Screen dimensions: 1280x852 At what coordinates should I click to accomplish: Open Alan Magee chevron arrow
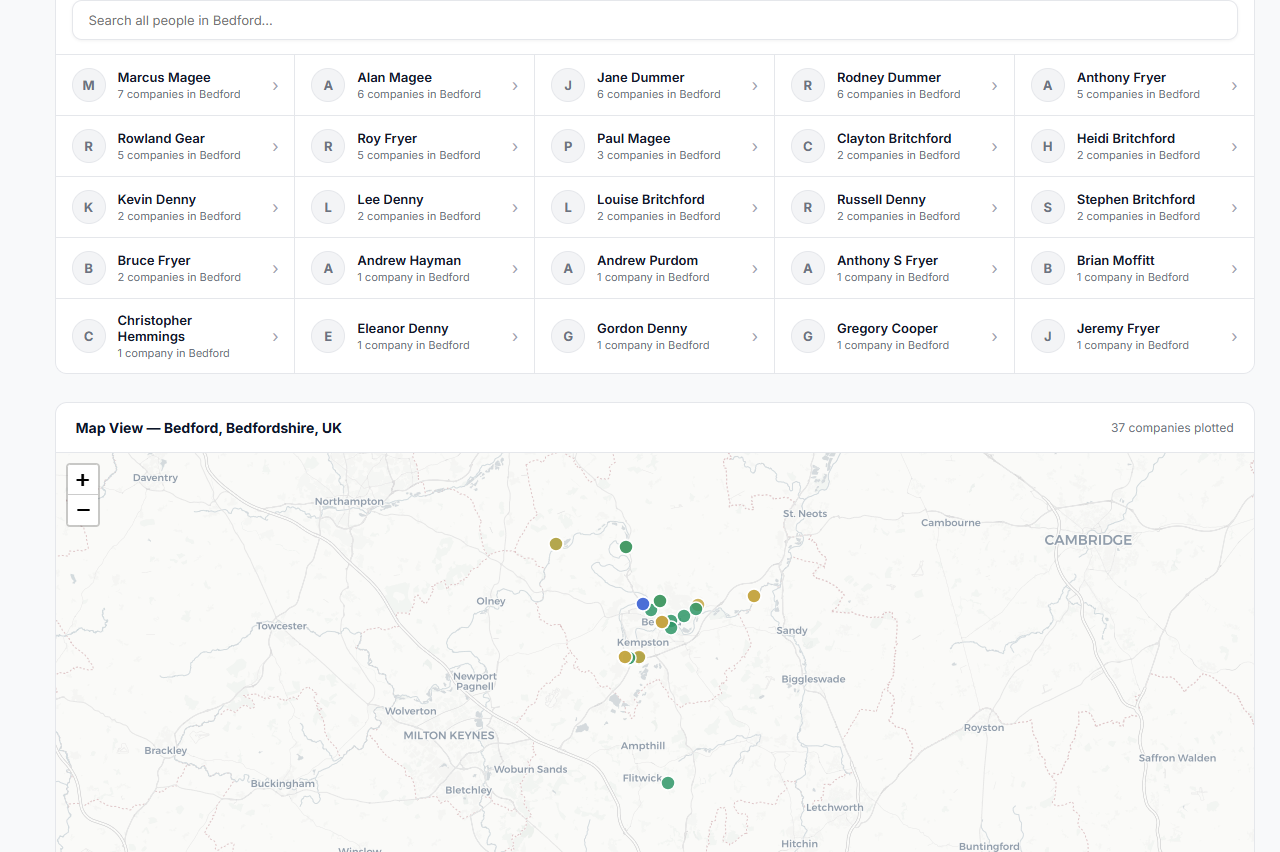coord(515,86)
